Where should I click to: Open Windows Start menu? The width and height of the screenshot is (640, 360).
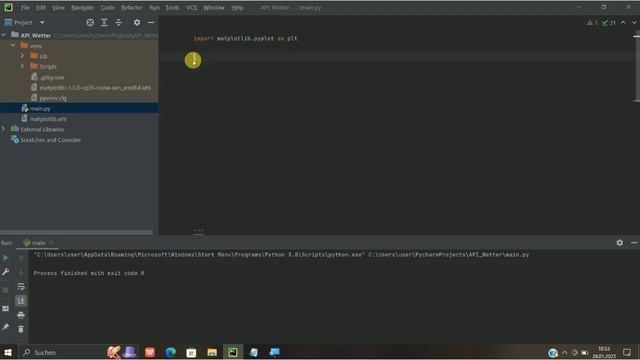tap(8, 352)
